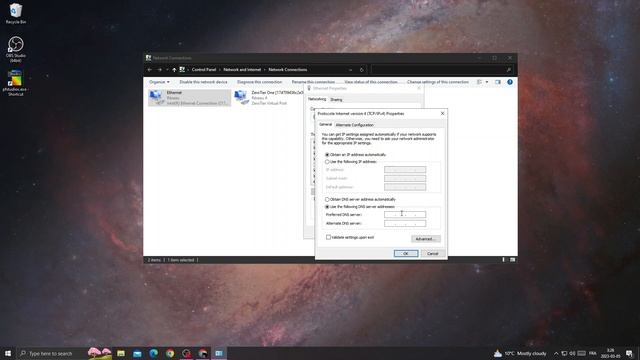Select the ZeroTier One network adapter
This screenshot has width=640, height=360.
[x=269, y=98]
